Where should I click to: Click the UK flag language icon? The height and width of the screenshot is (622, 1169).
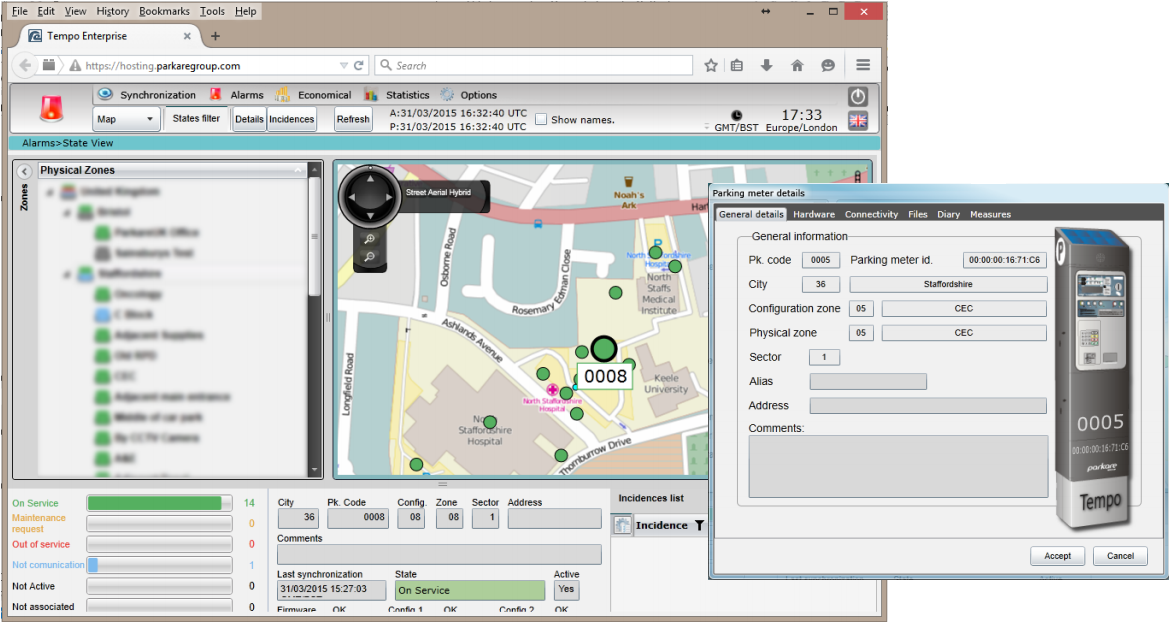858,121
